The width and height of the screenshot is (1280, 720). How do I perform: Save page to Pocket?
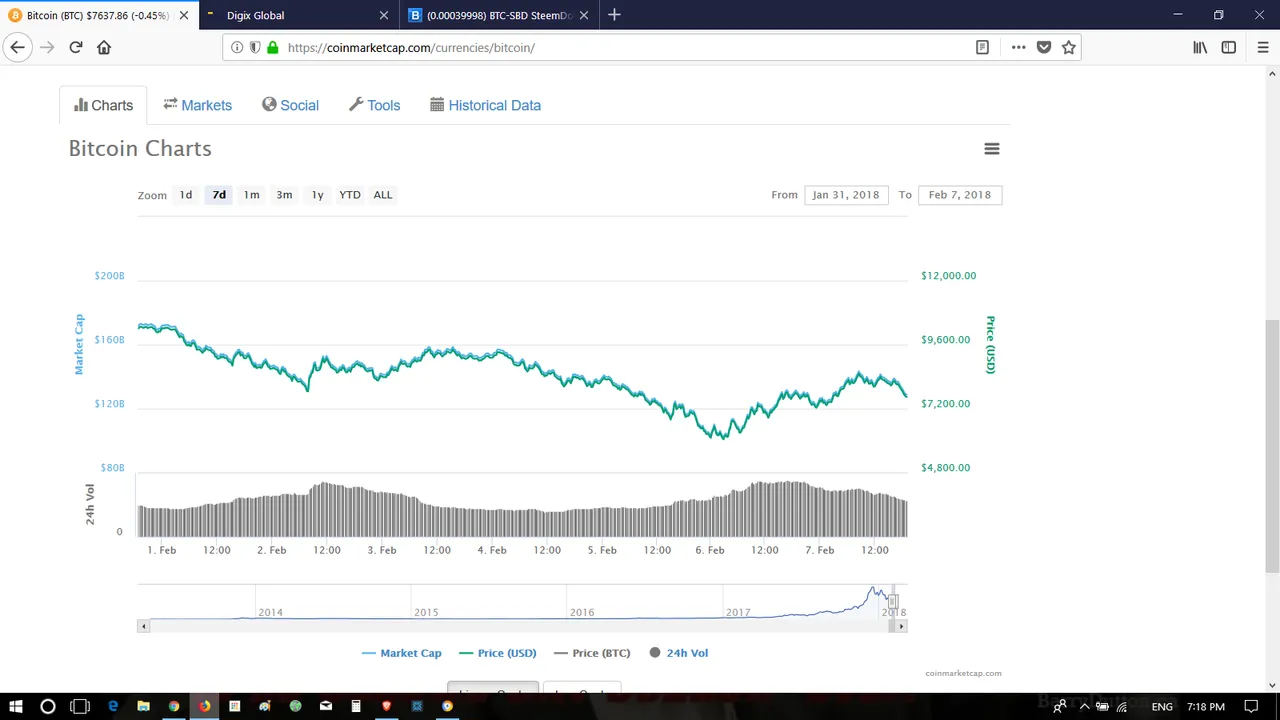1044,47
